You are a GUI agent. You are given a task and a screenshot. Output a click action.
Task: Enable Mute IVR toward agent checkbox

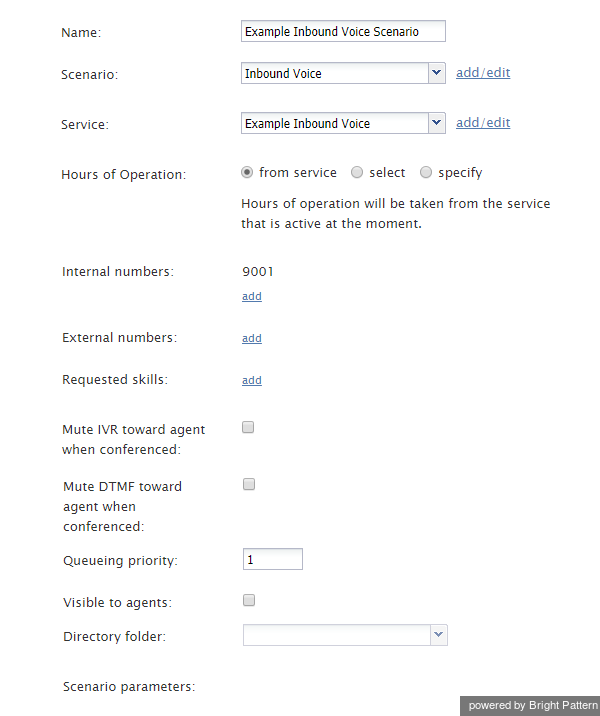[249, 427]
